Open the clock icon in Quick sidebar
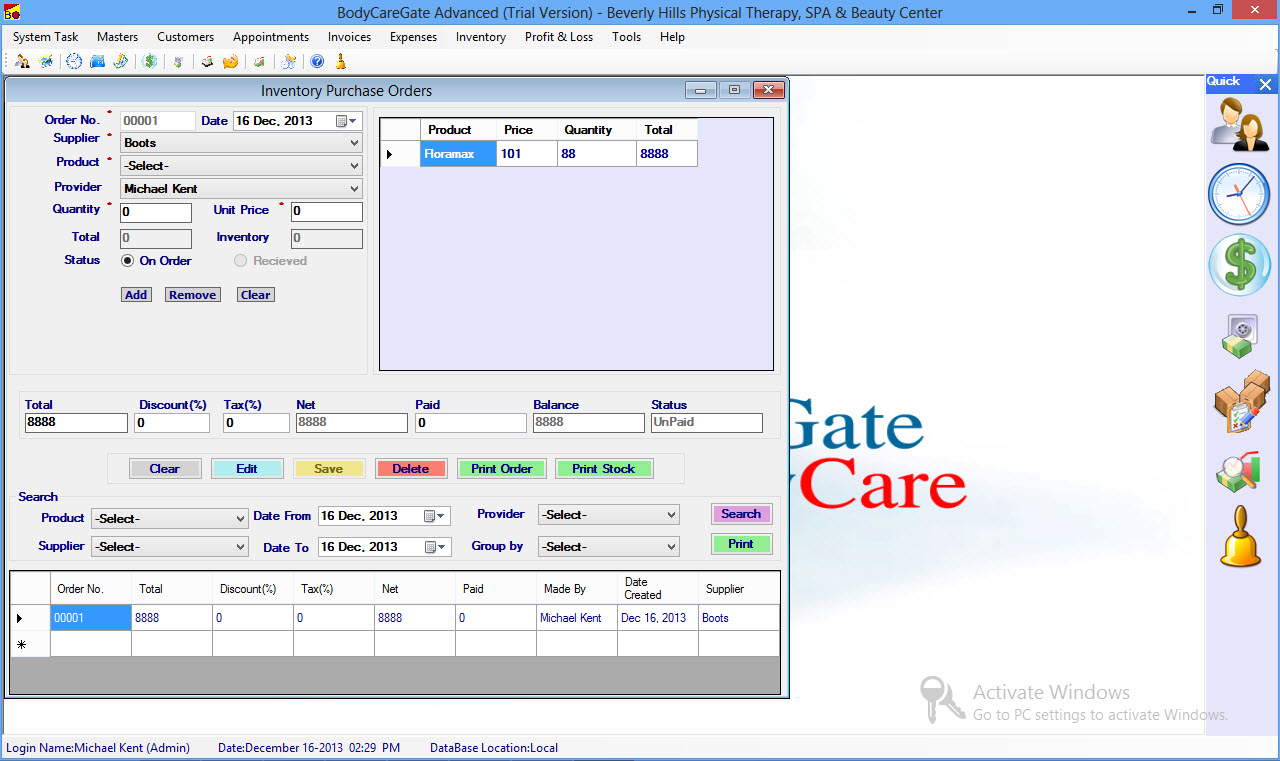 click(1238, 194)
